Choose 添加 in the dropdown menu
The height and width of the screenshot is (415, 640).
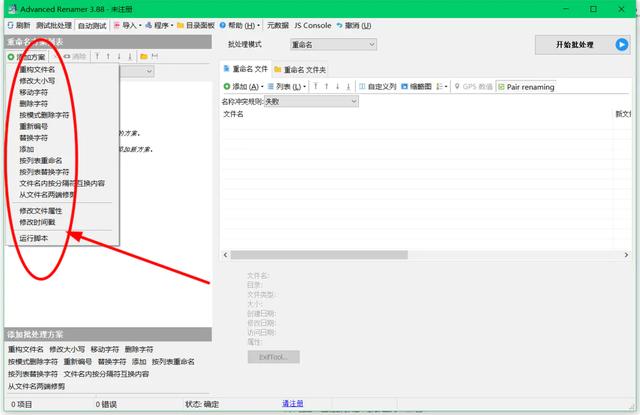pyautogui.click(x=27, y=149)
